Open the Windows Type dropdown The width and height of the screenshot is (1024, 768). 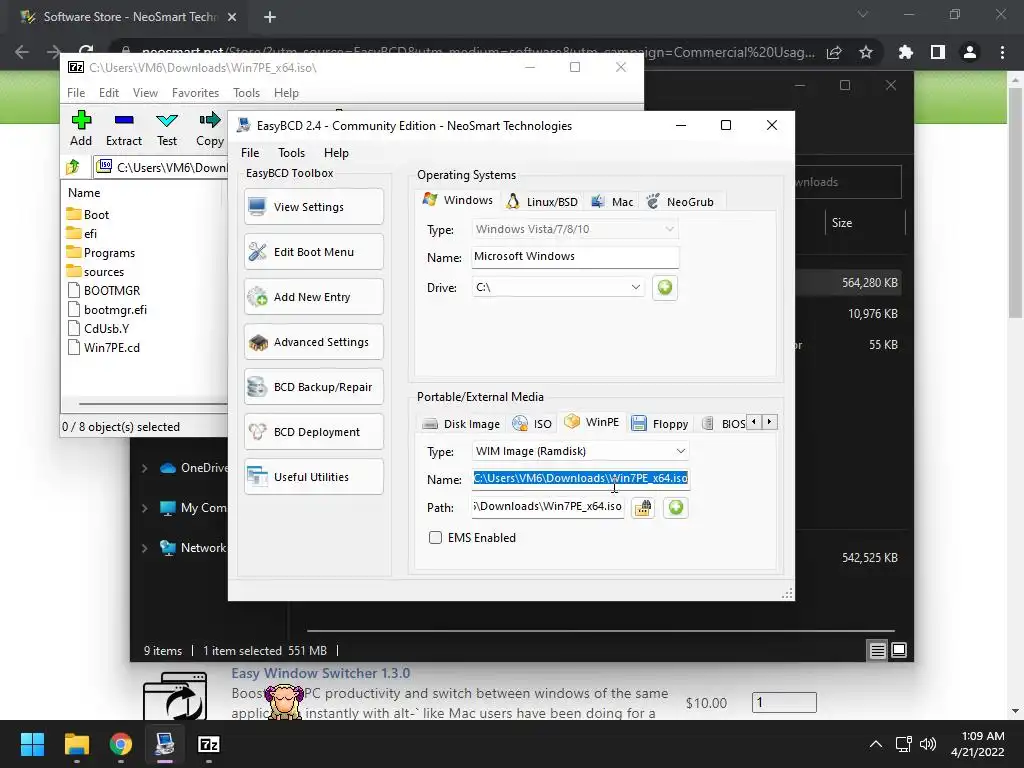pyautogui.click(x=575, y=229)
